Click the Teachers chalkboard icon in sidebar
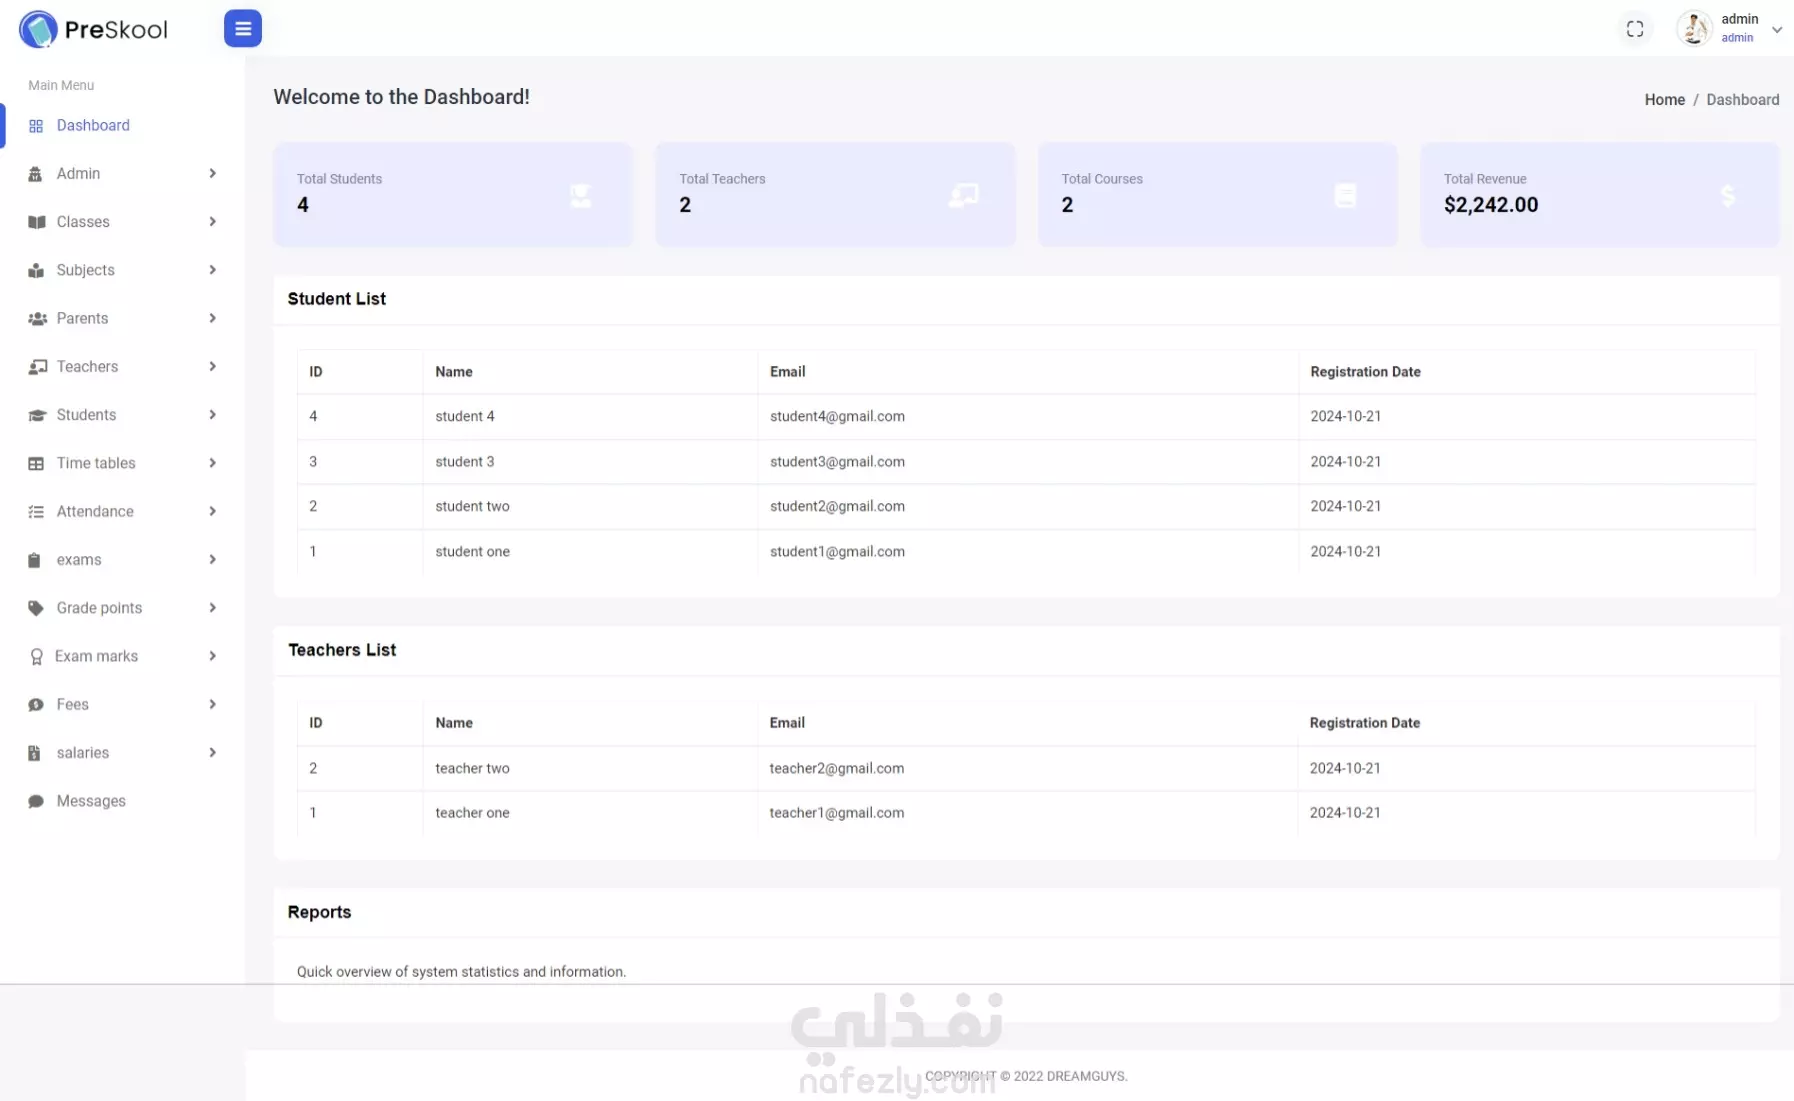This screenshot has height=1101, width=1794. click(37, 367)
